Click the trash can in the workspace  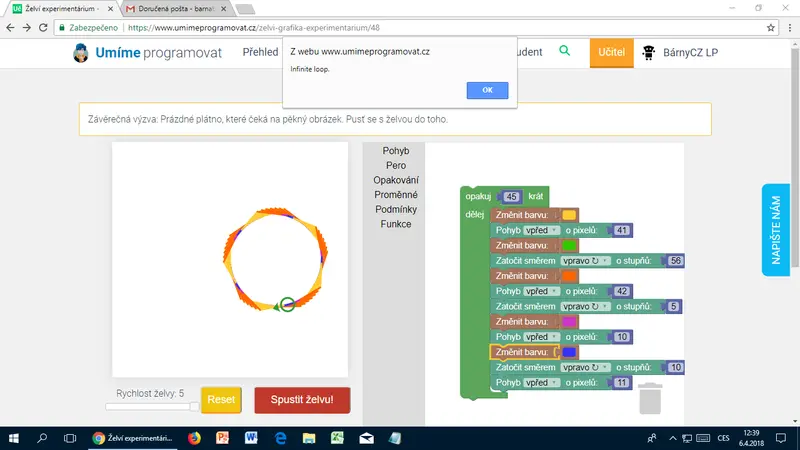pos(650,398)
